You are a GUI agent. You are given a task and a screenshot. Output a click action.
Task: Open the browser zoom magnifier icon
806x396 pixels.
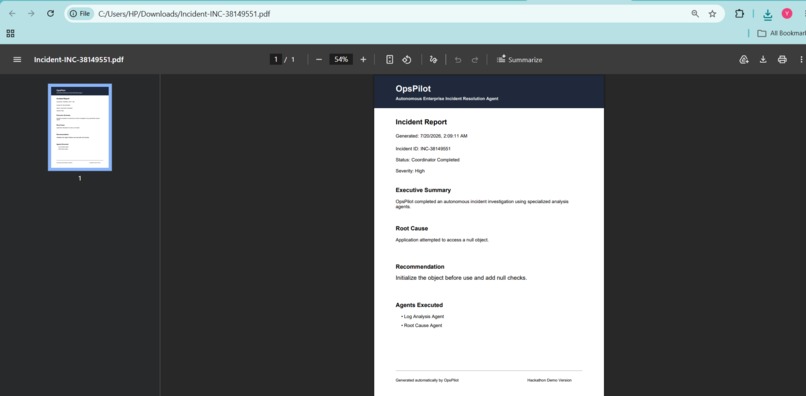click(695, 14)
